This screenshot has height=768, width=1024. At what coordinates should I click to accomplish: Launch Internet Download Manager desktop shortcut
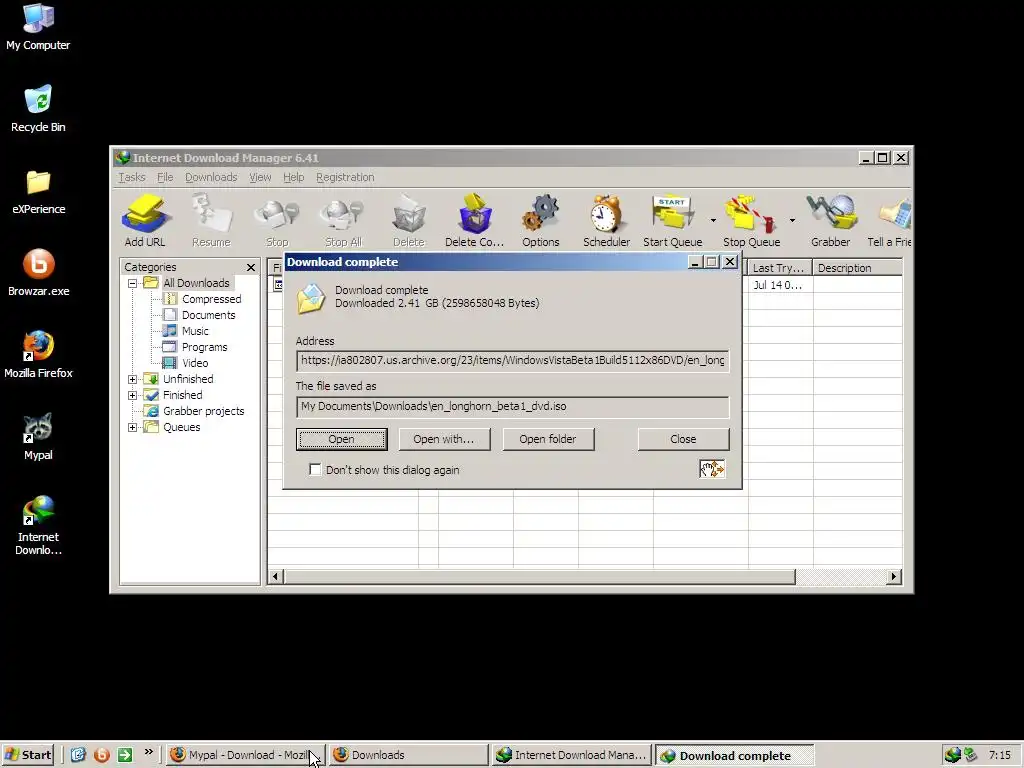[38, 525]
